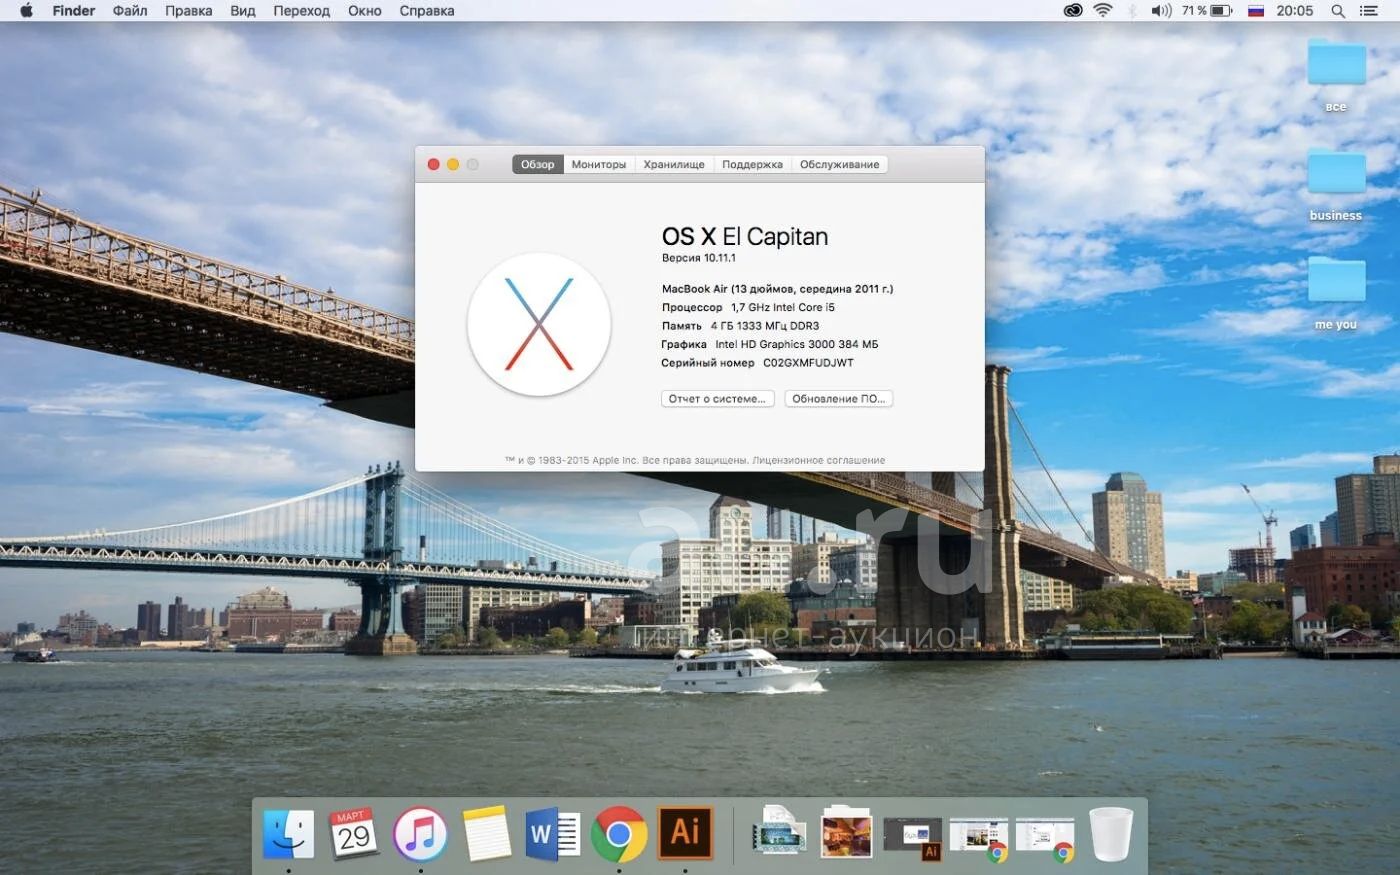Open the Файл menu
Viewport: 1400px width, 875px height.
tap(130, 11)
